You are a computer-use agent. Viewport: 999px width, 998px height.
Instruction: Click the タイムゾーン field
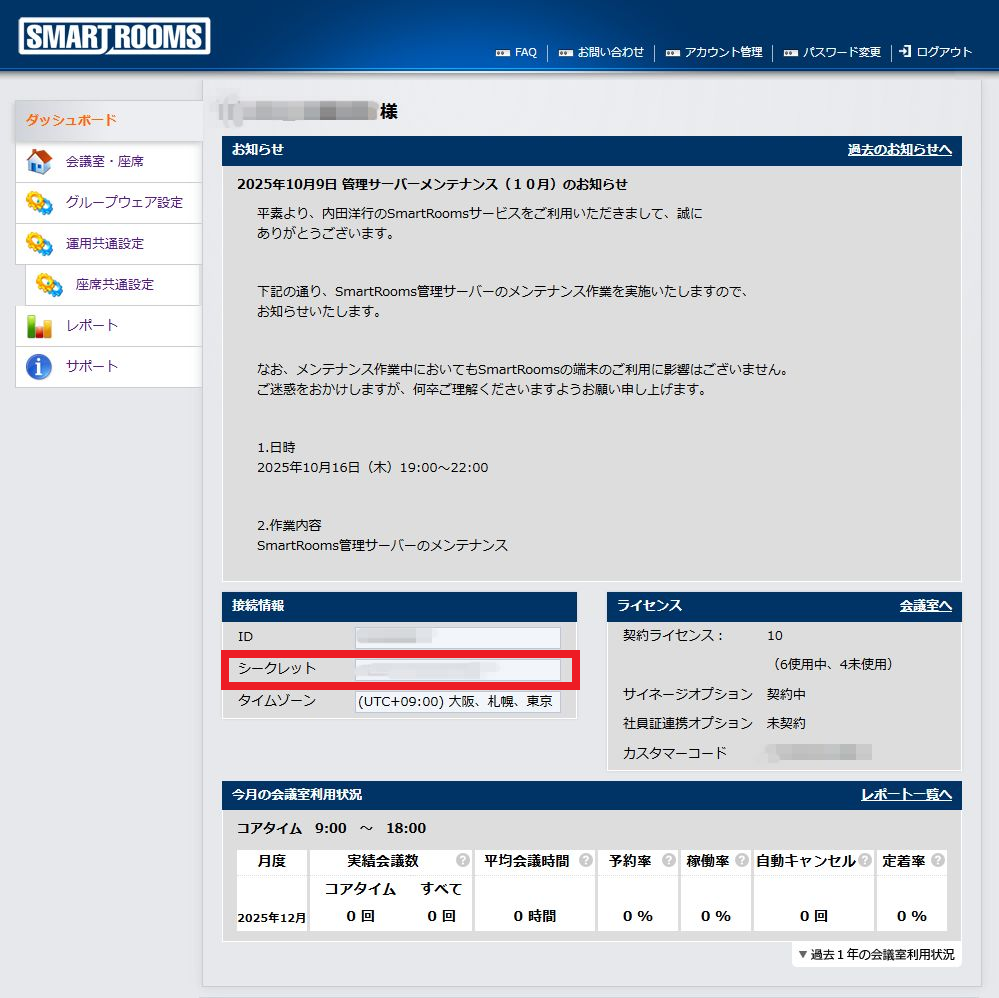click(x=458, y=701)
